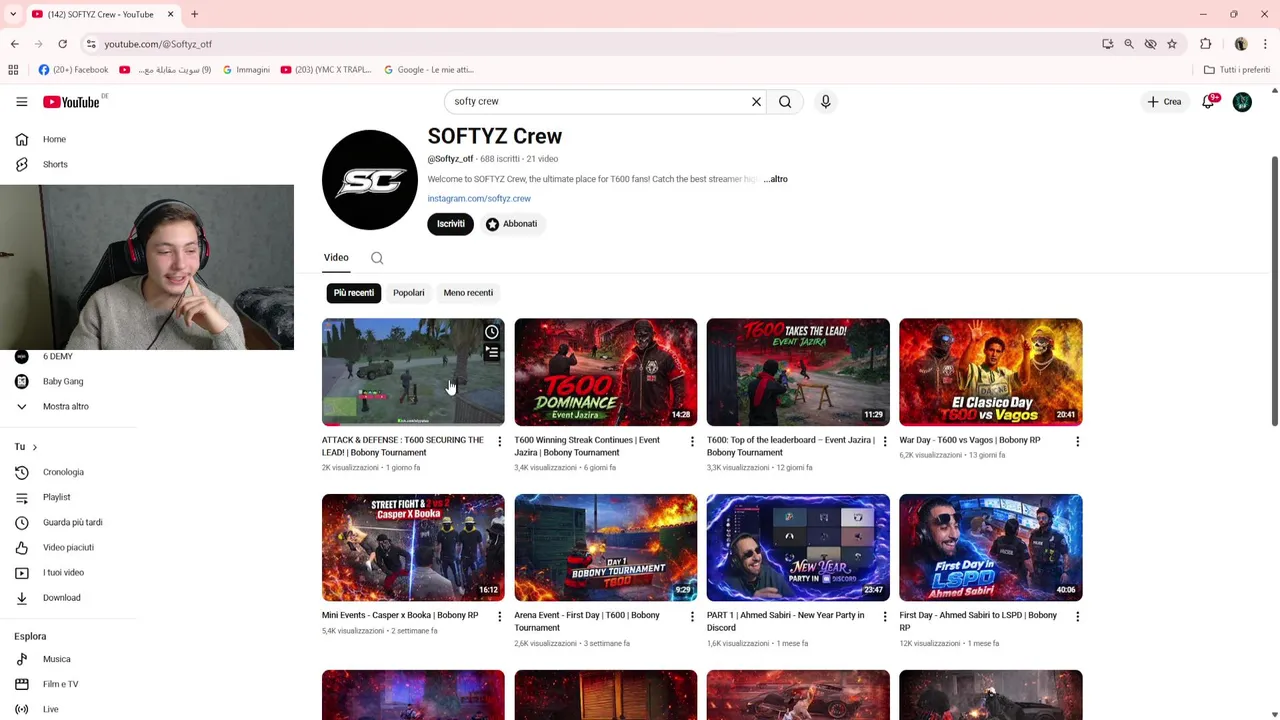Select the Popolari filter chip
Image resolution: width=1280 pixels, height=720 pixels.
[x=409, y=293]
